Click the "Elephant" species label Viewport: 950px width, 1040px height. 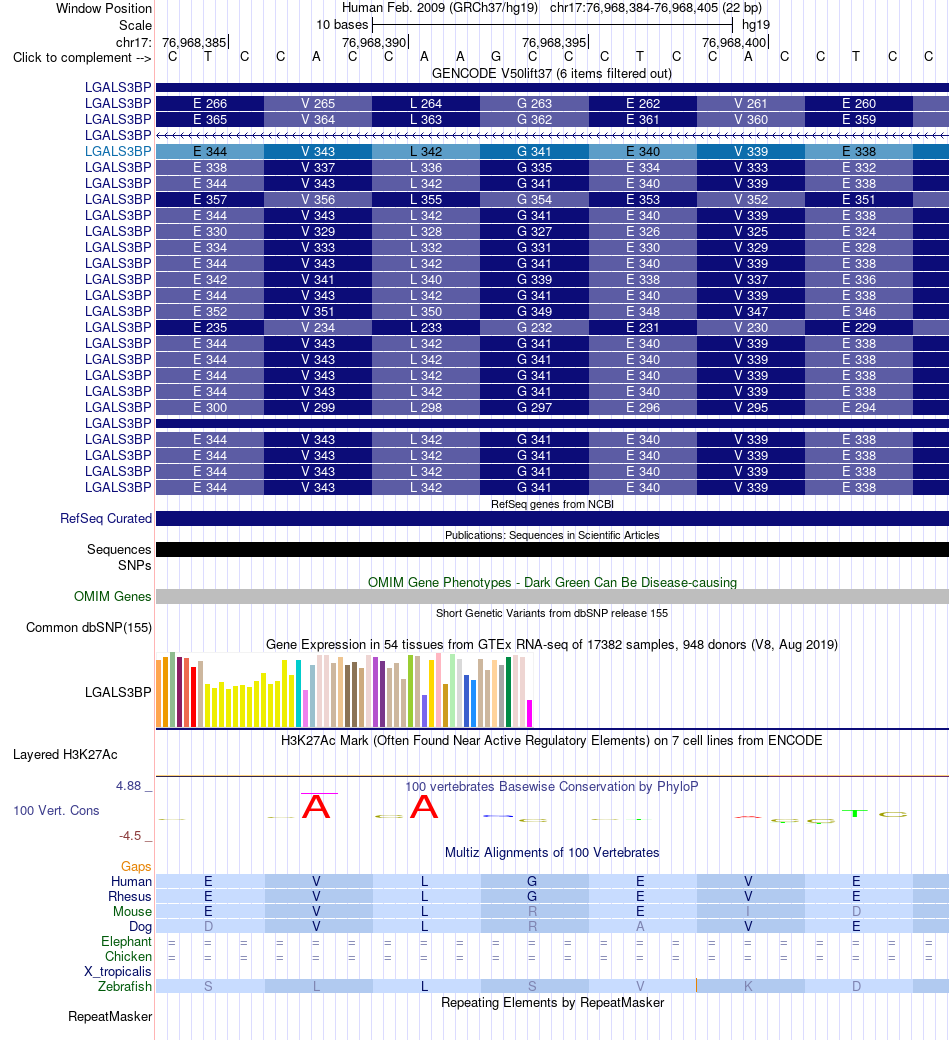[x=127, y=942]
